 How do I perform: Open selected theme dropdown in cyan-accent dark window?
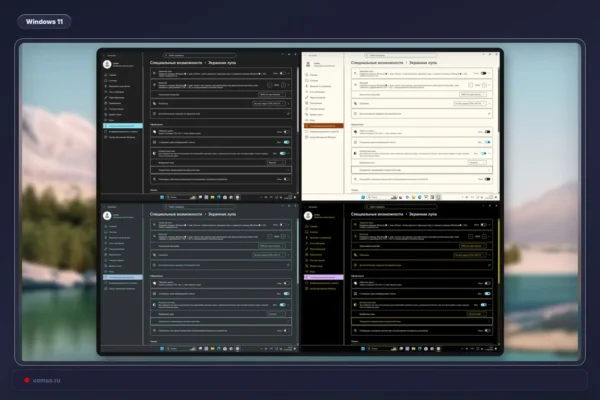coord(276,162)
